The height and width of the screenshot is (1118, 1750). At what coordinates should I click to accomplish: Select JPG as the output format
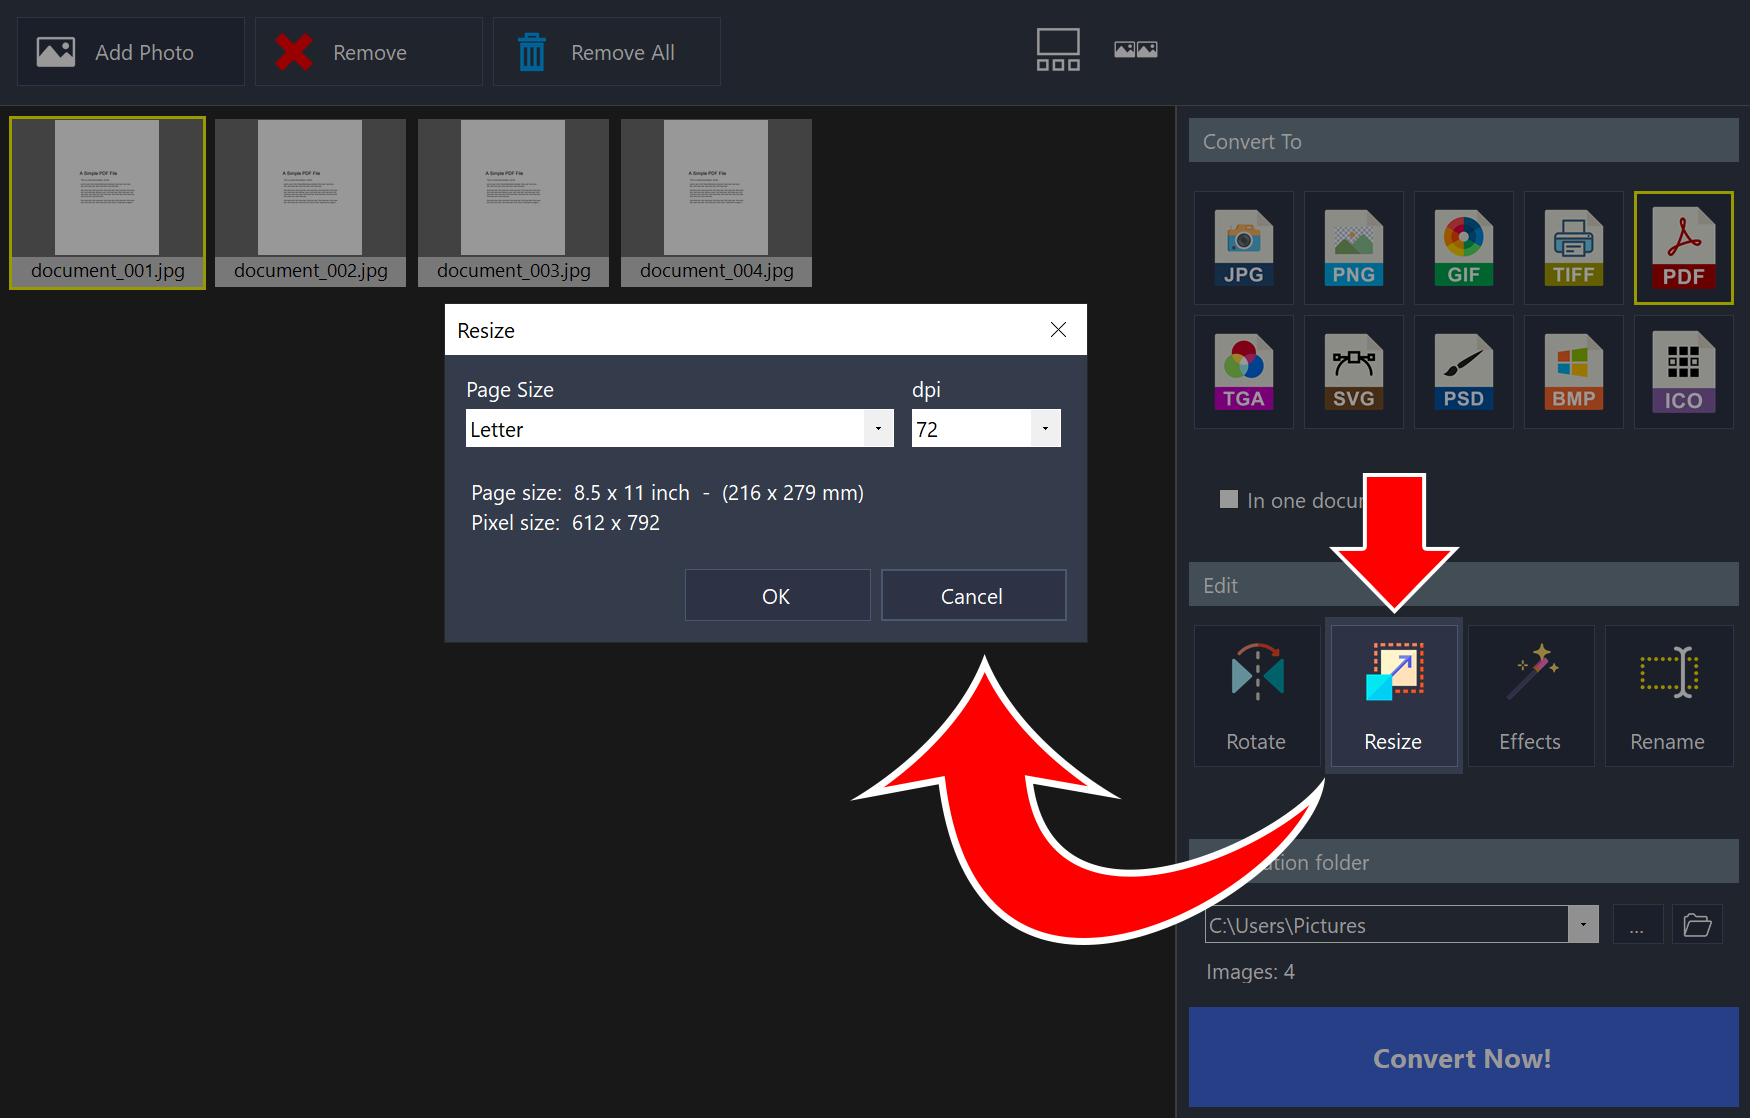(1243, 248)
